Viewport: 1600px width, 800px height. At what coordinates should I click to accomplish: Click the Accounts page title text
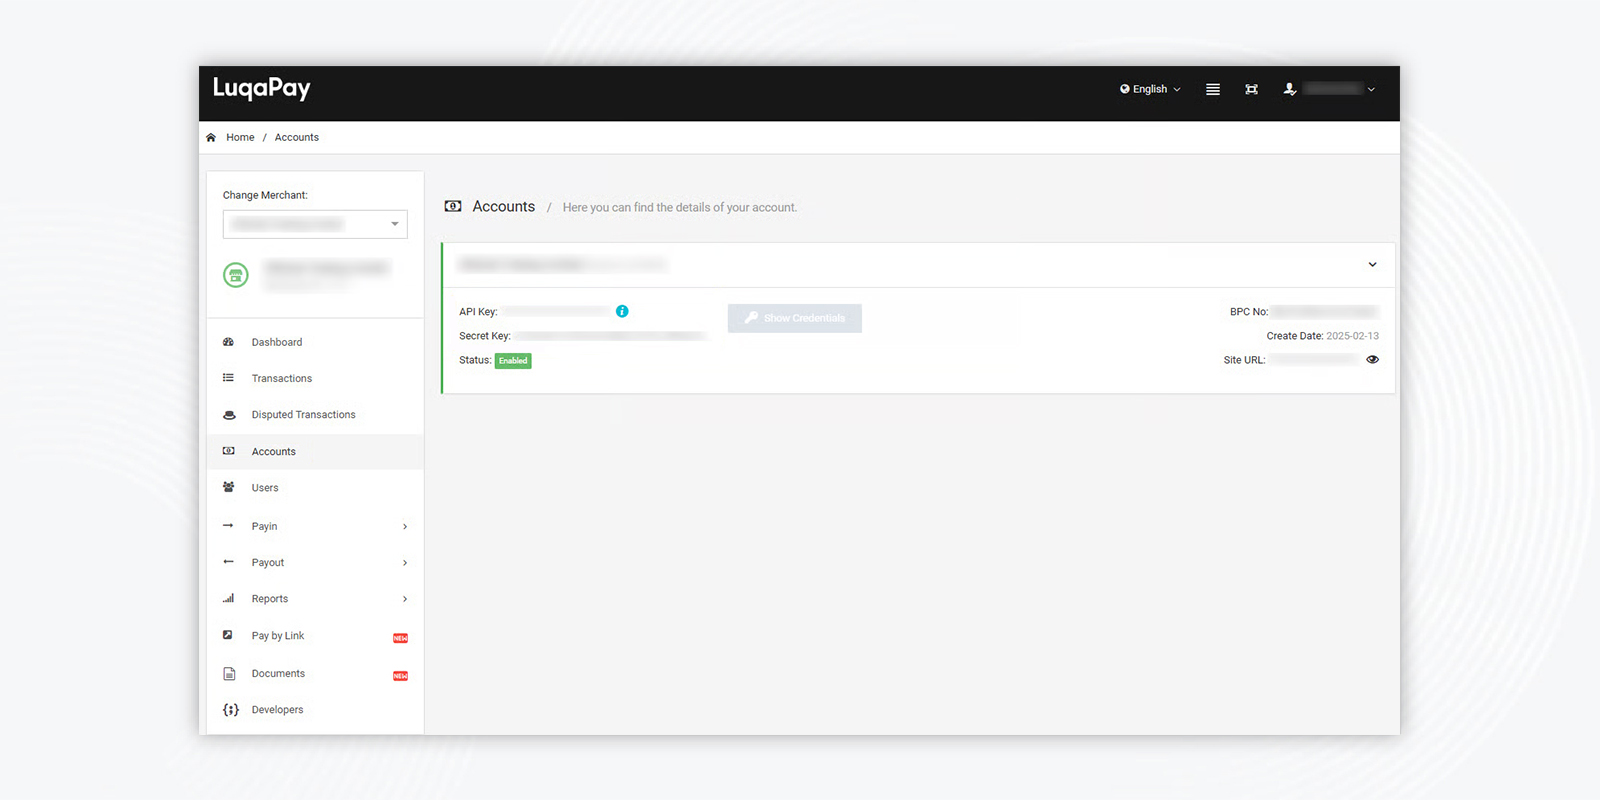[504, 206]
